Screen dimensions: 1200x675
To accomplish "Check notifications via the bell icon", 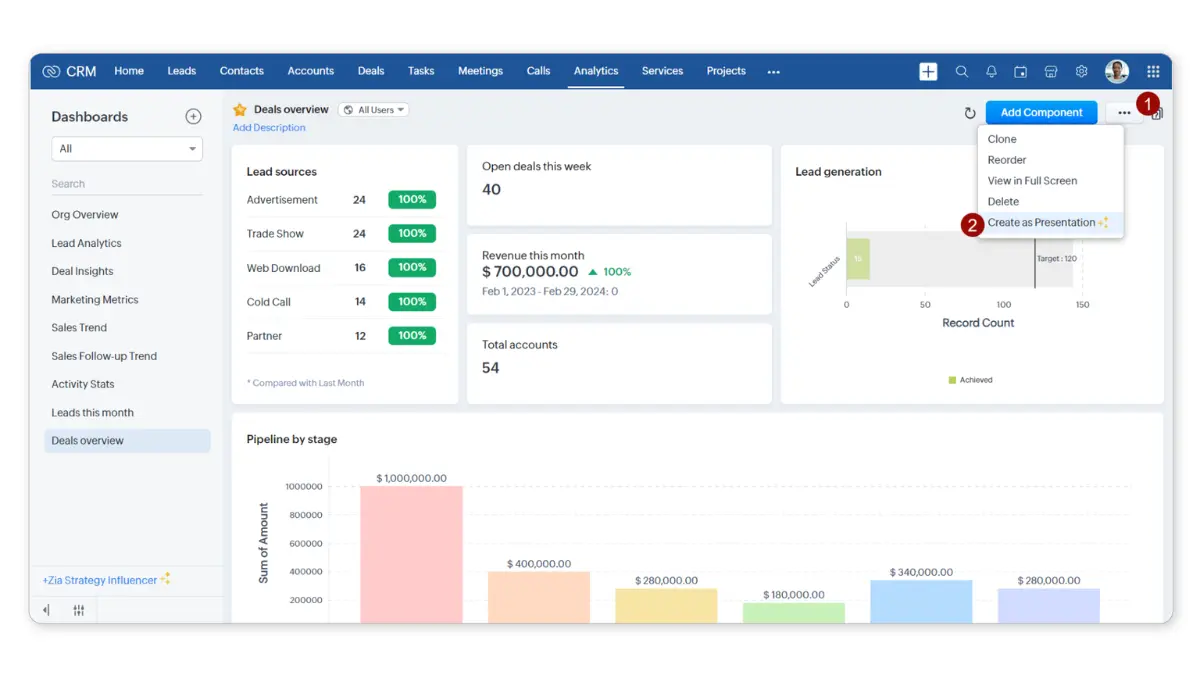I will pyautogui.click(x=991, y=71).
